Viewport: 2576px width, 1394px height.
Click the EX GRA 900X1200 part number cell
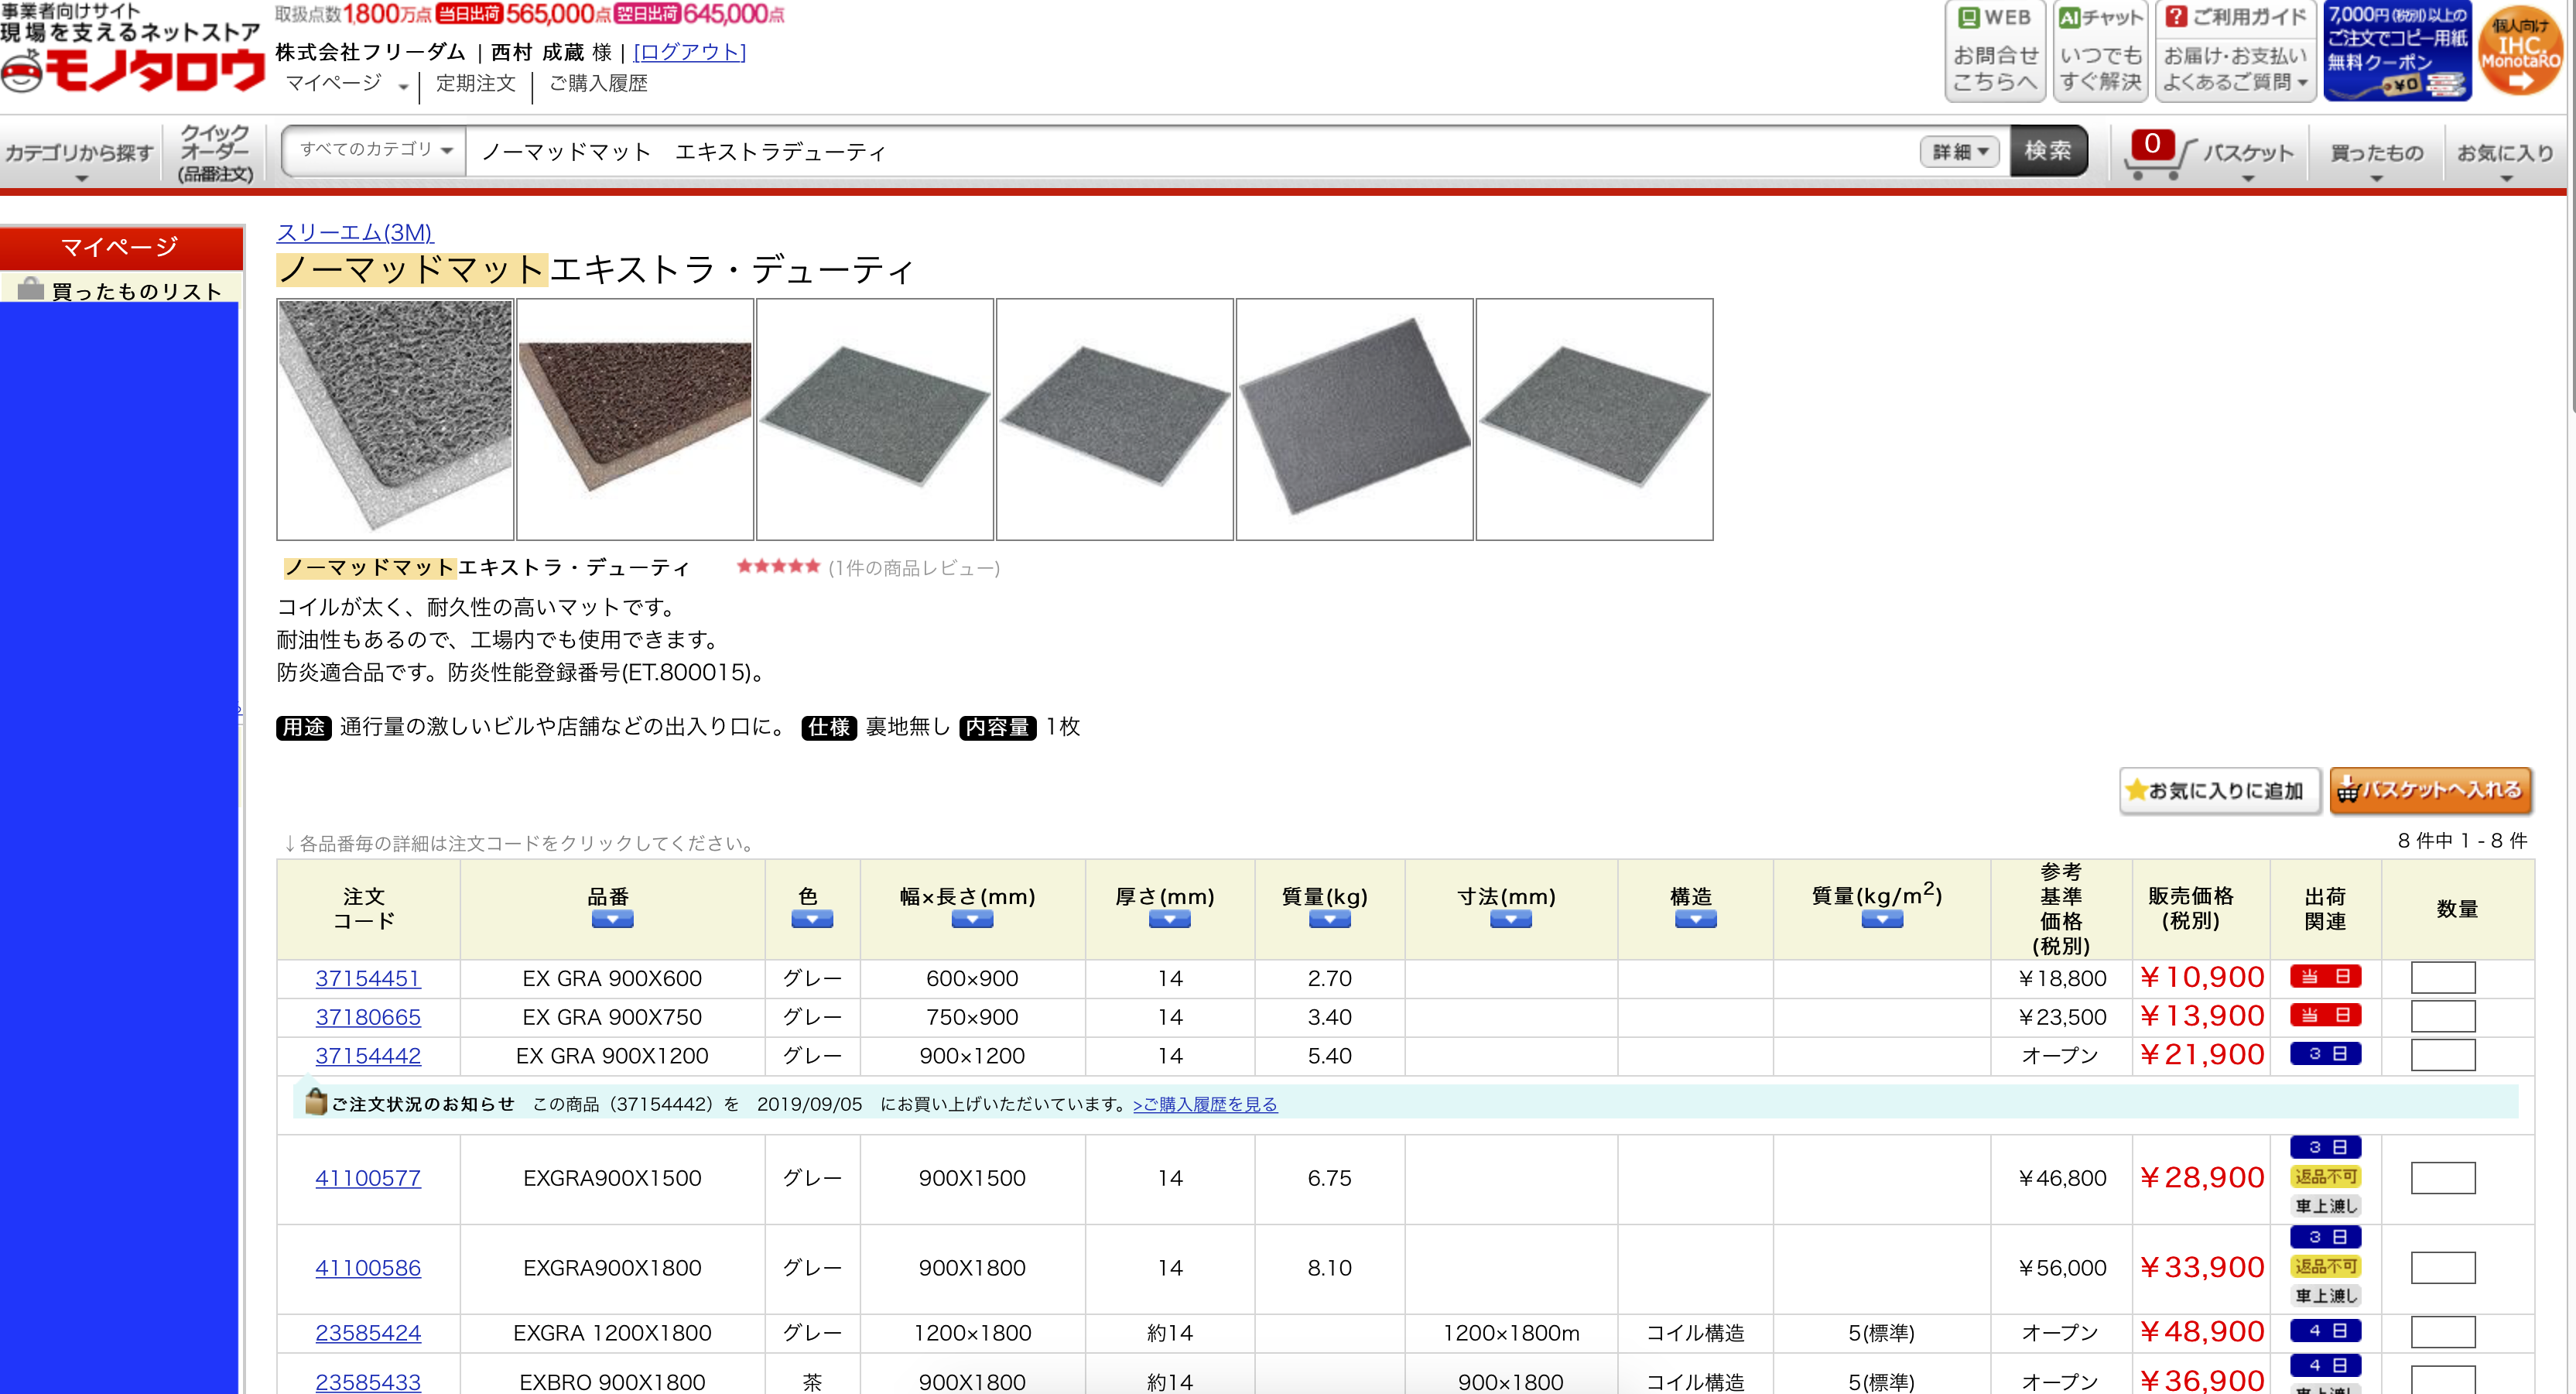[612, 1056]
